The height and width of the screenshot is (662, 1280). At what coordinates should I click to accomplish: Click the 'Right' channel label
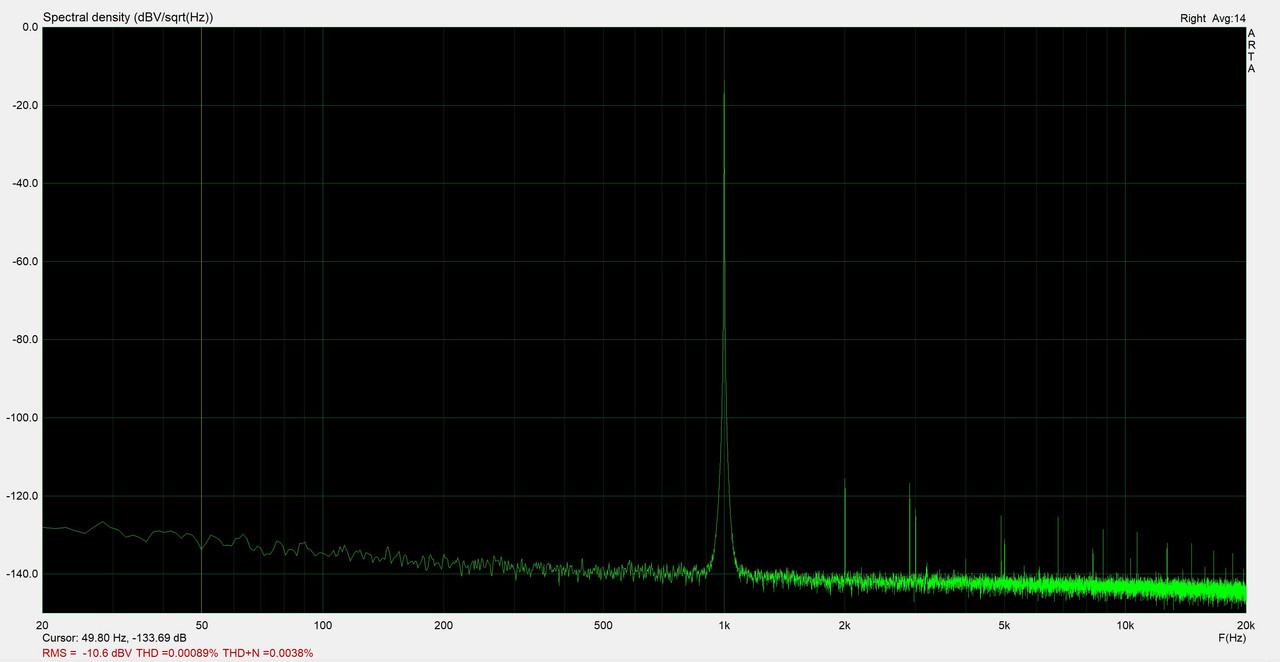click(1193, 18)
